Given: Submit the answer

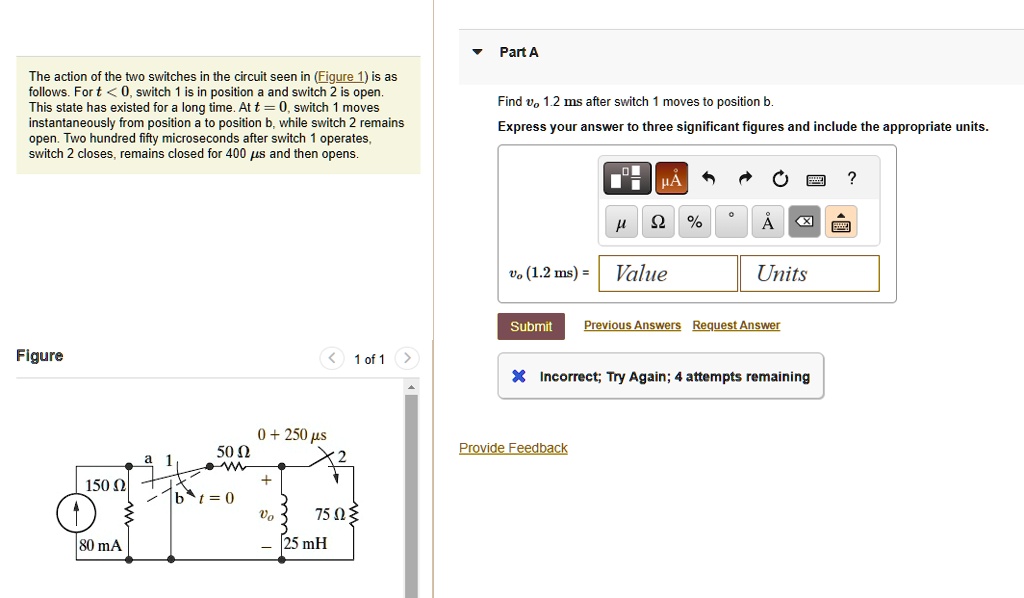Looking at the screenshot, I should click(x=530, y=326).
